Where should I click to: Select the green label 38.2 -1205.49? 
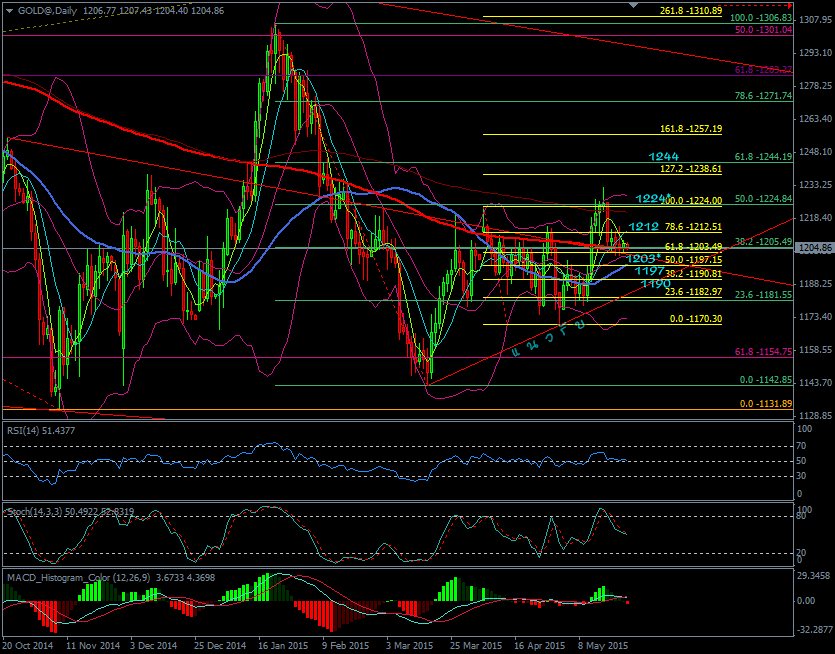pyautogui.click(x=764, y=242)
